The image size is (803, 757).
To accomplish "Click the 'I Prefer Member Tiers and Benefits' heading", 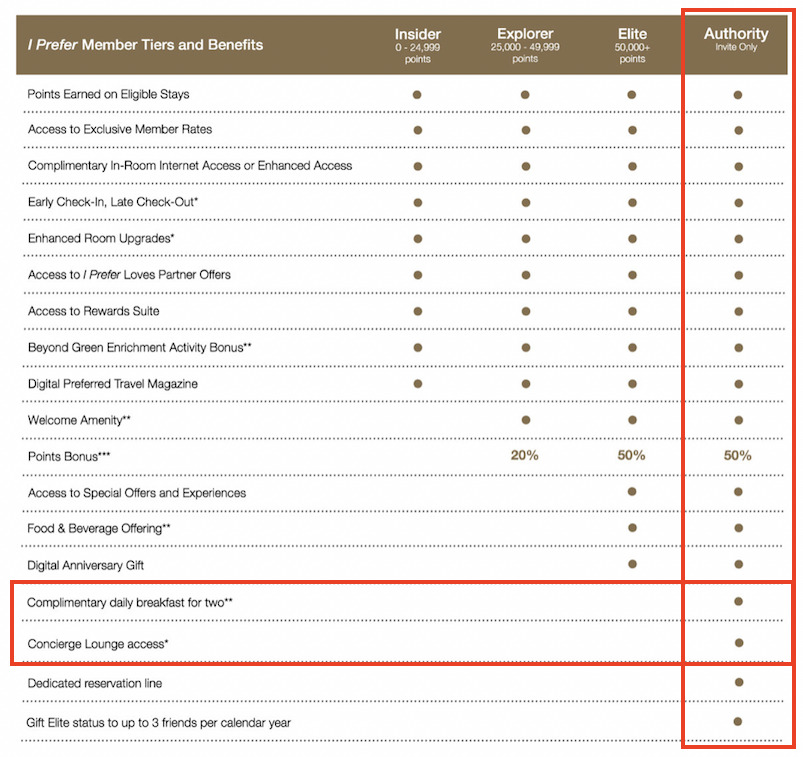I will click(145, 45).
